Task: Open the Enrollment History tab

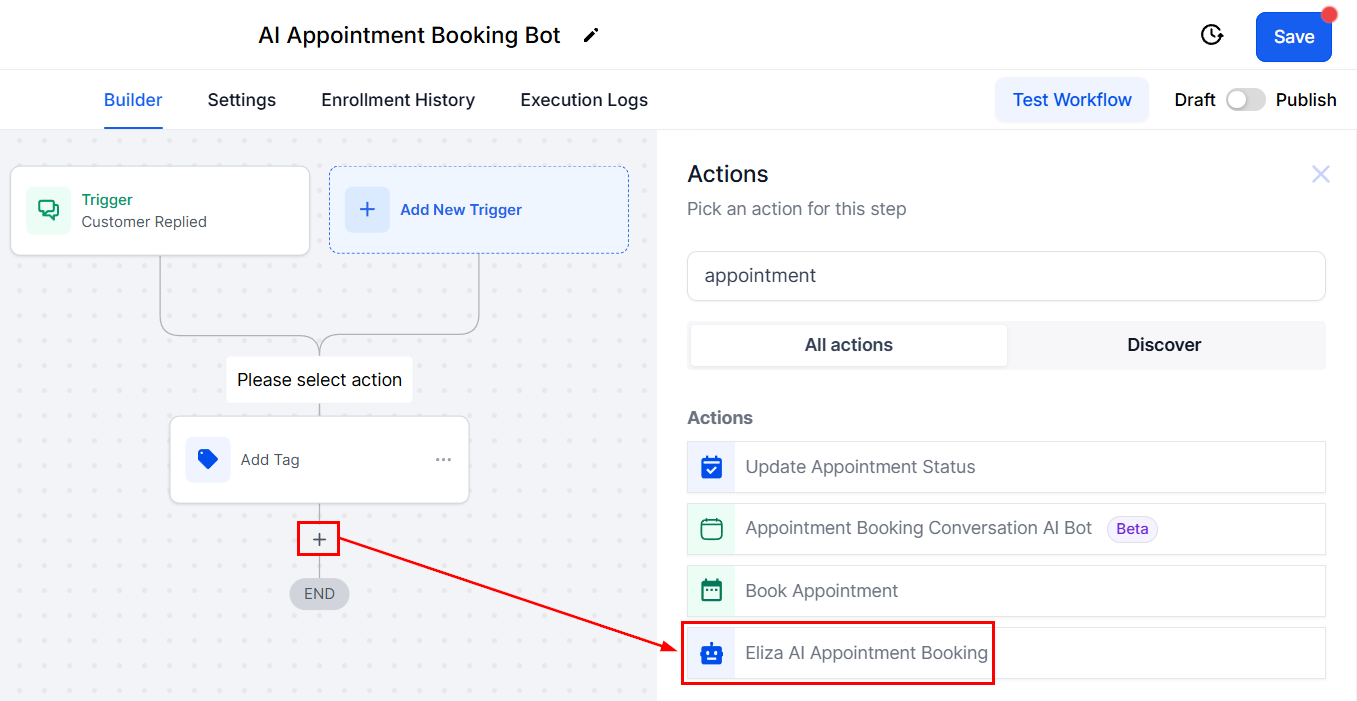Action: click(398, 100)
